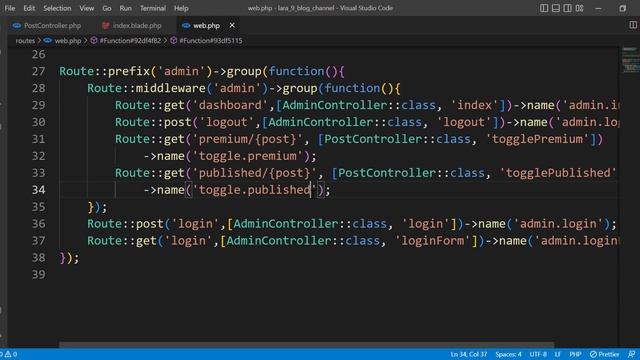Open the Edit menu
This screenshot has width=640, height=360.
click(x=29, y=8)
